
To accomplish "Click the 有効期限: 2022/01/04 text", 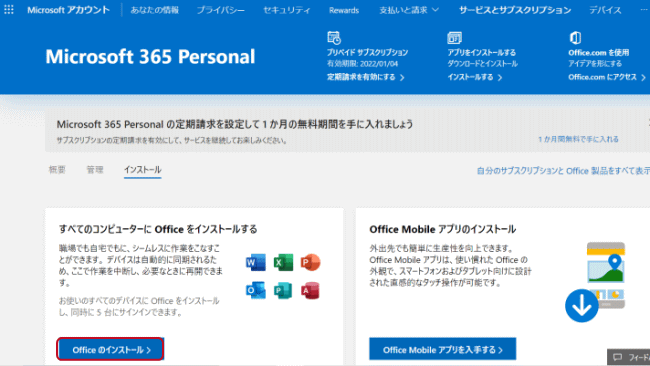I will (362, 64).
